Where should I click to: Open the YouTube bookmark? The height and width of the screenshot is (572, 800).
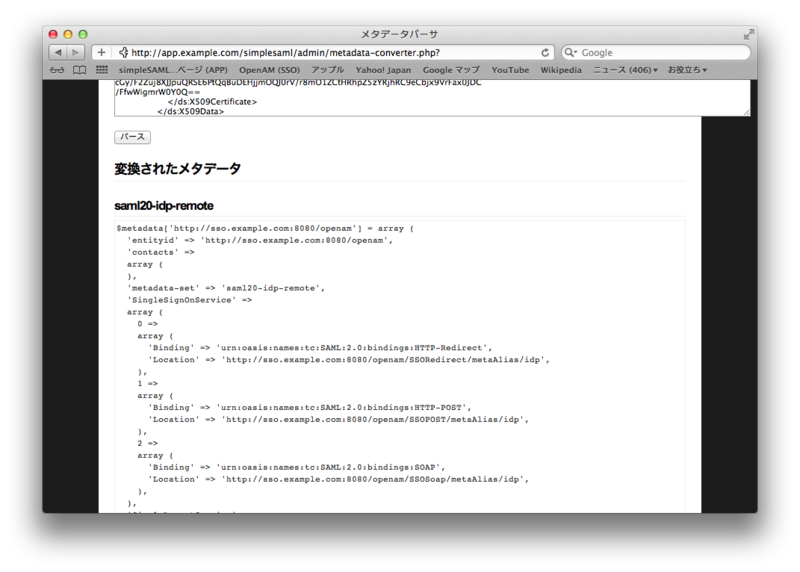[510, 70]
